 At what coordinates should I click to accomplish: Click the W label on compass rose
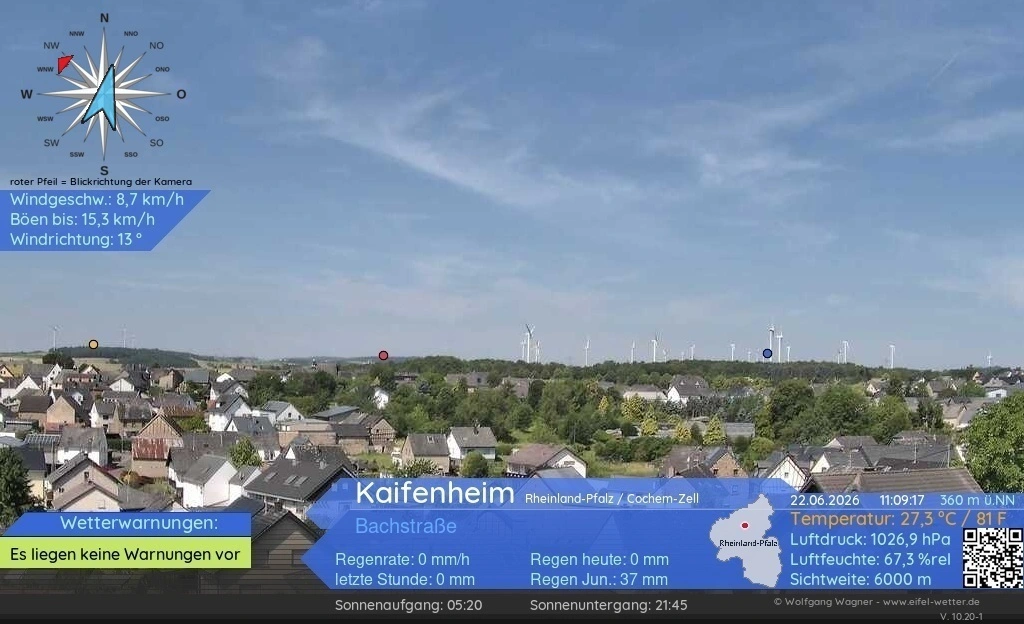pos(27,94)
